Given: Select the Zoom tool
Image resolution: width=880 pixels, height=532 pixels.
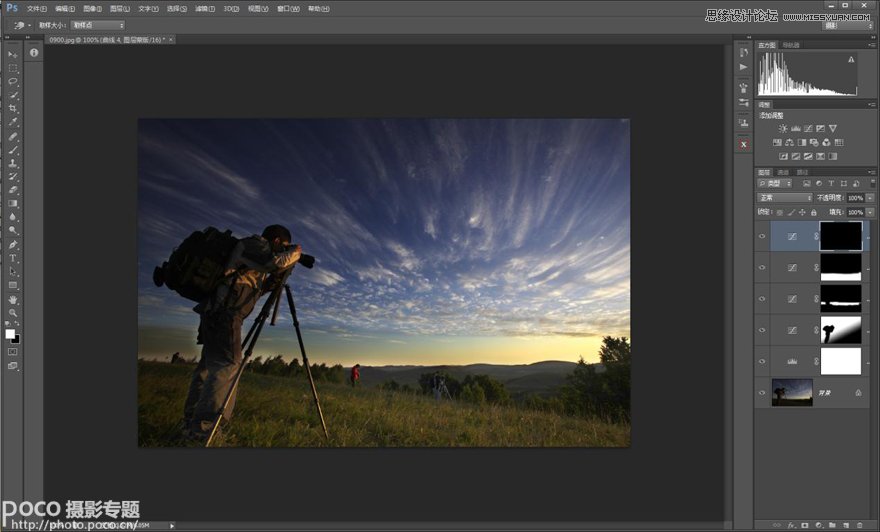Looking at the screenshot, I should coord(13,313).
